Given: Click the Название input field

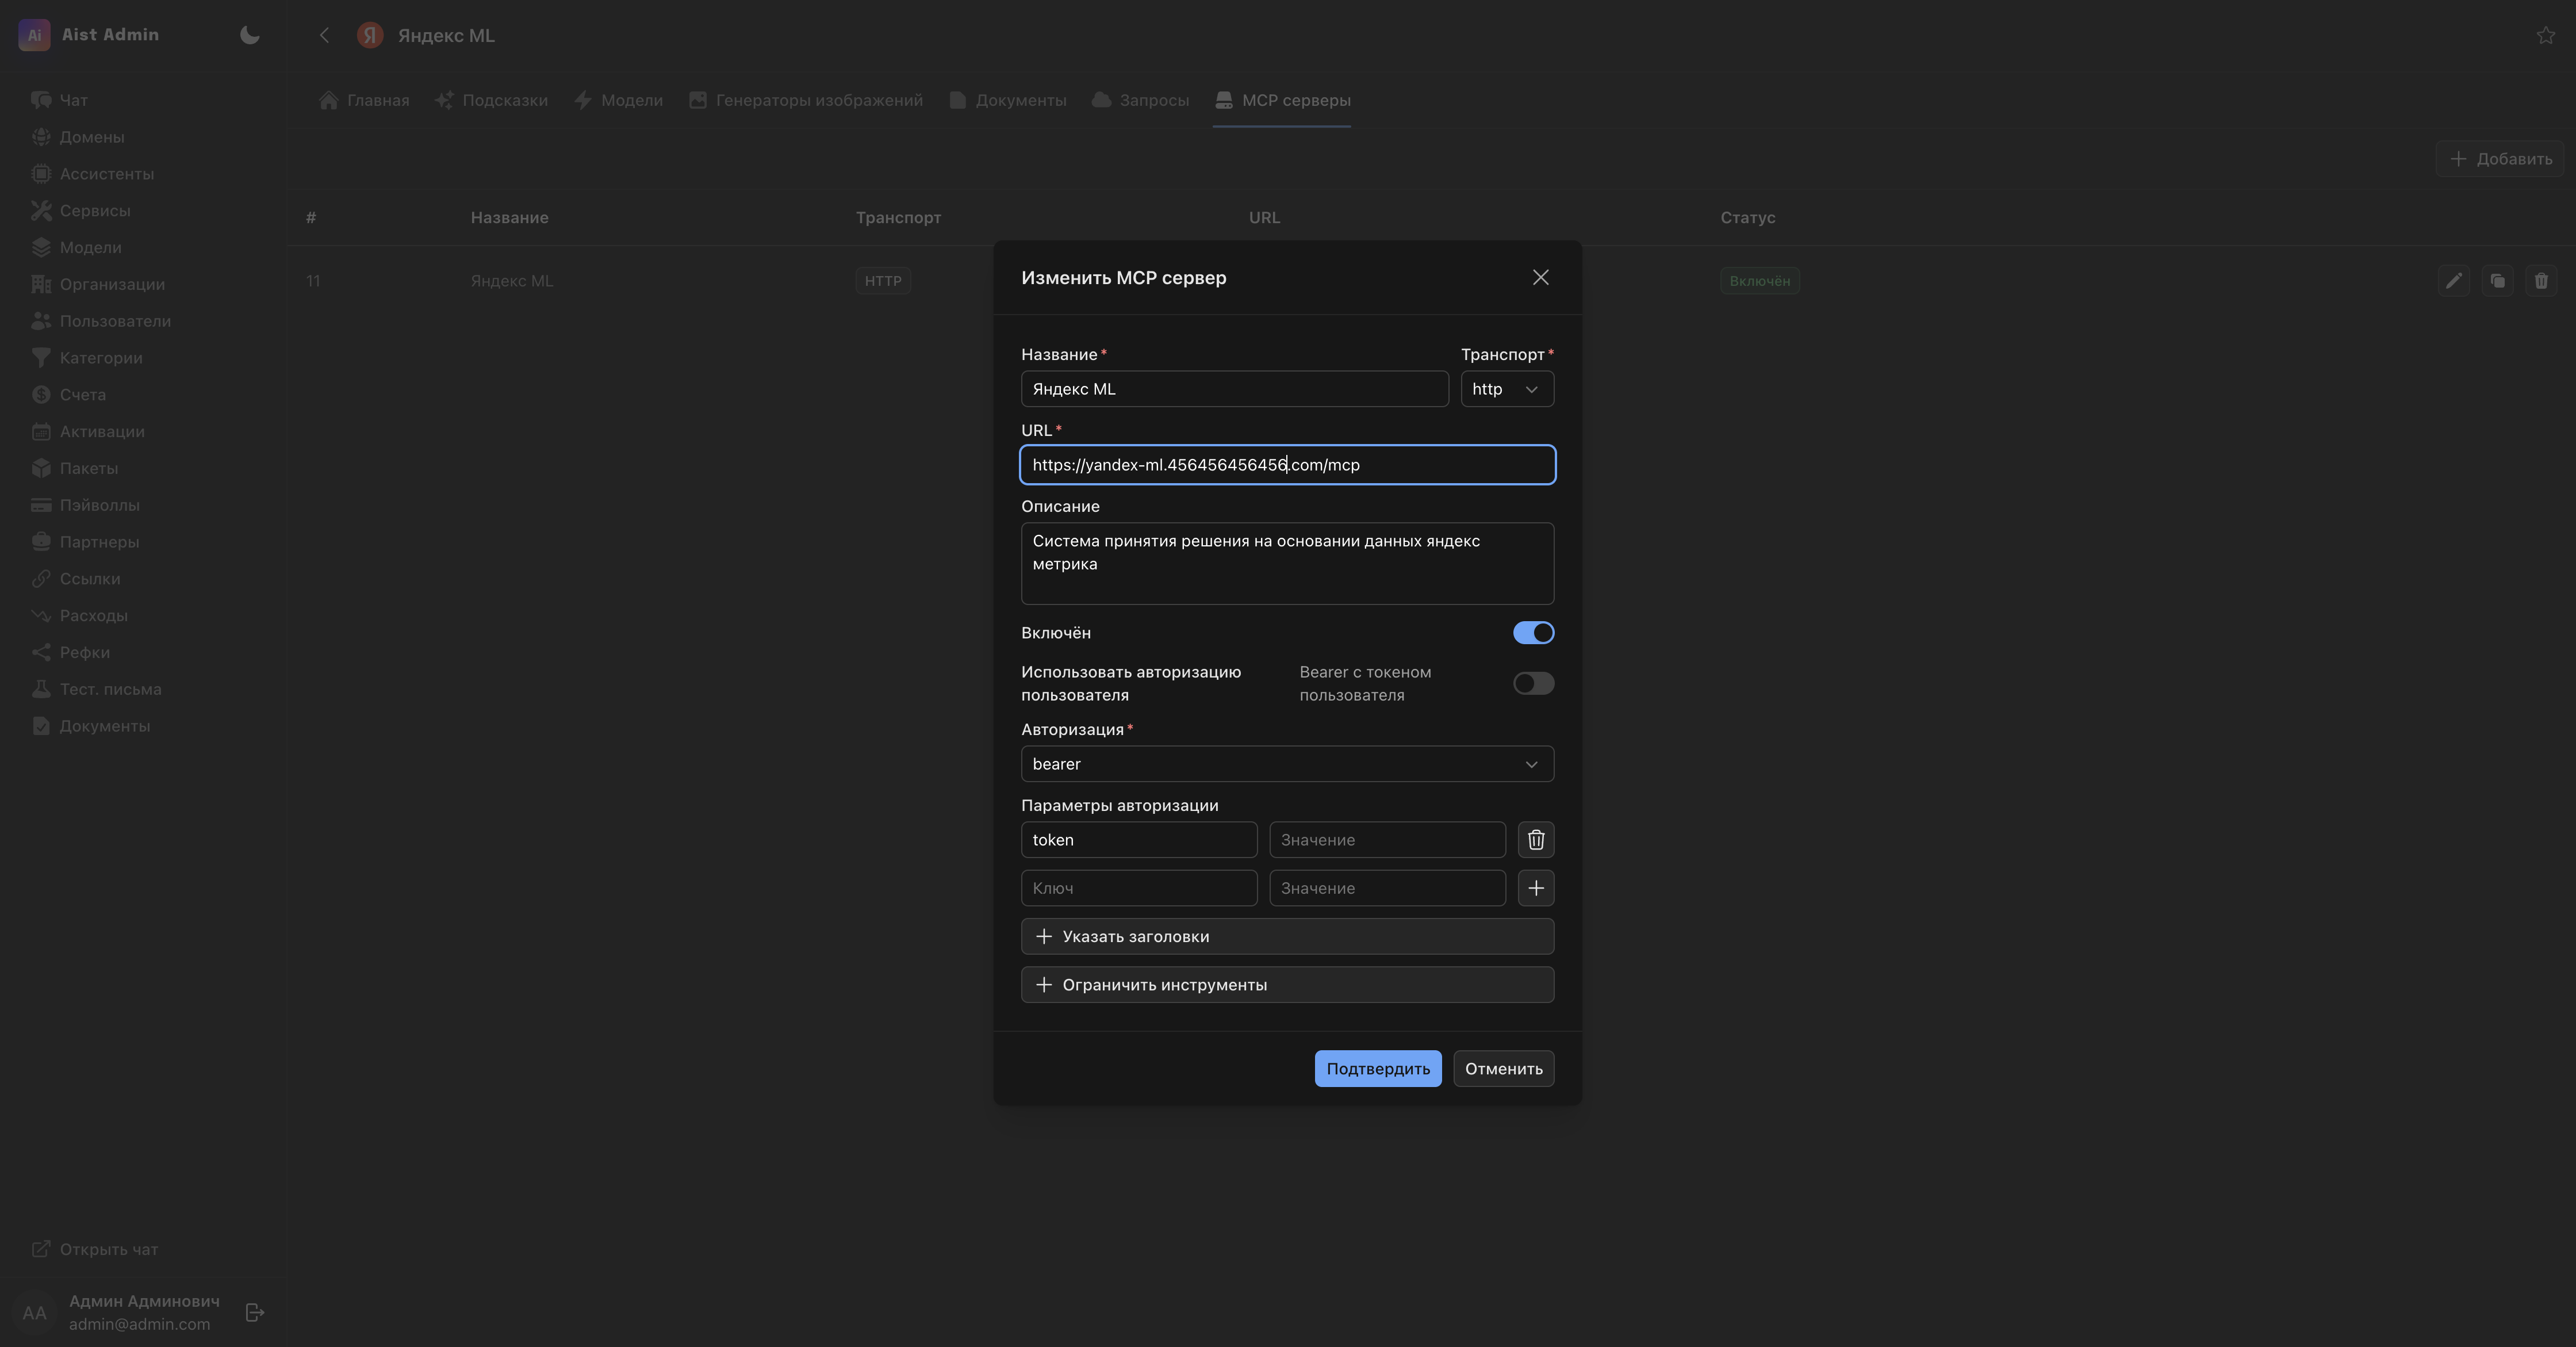Looking at the screenshot, I should [1235, 389].
